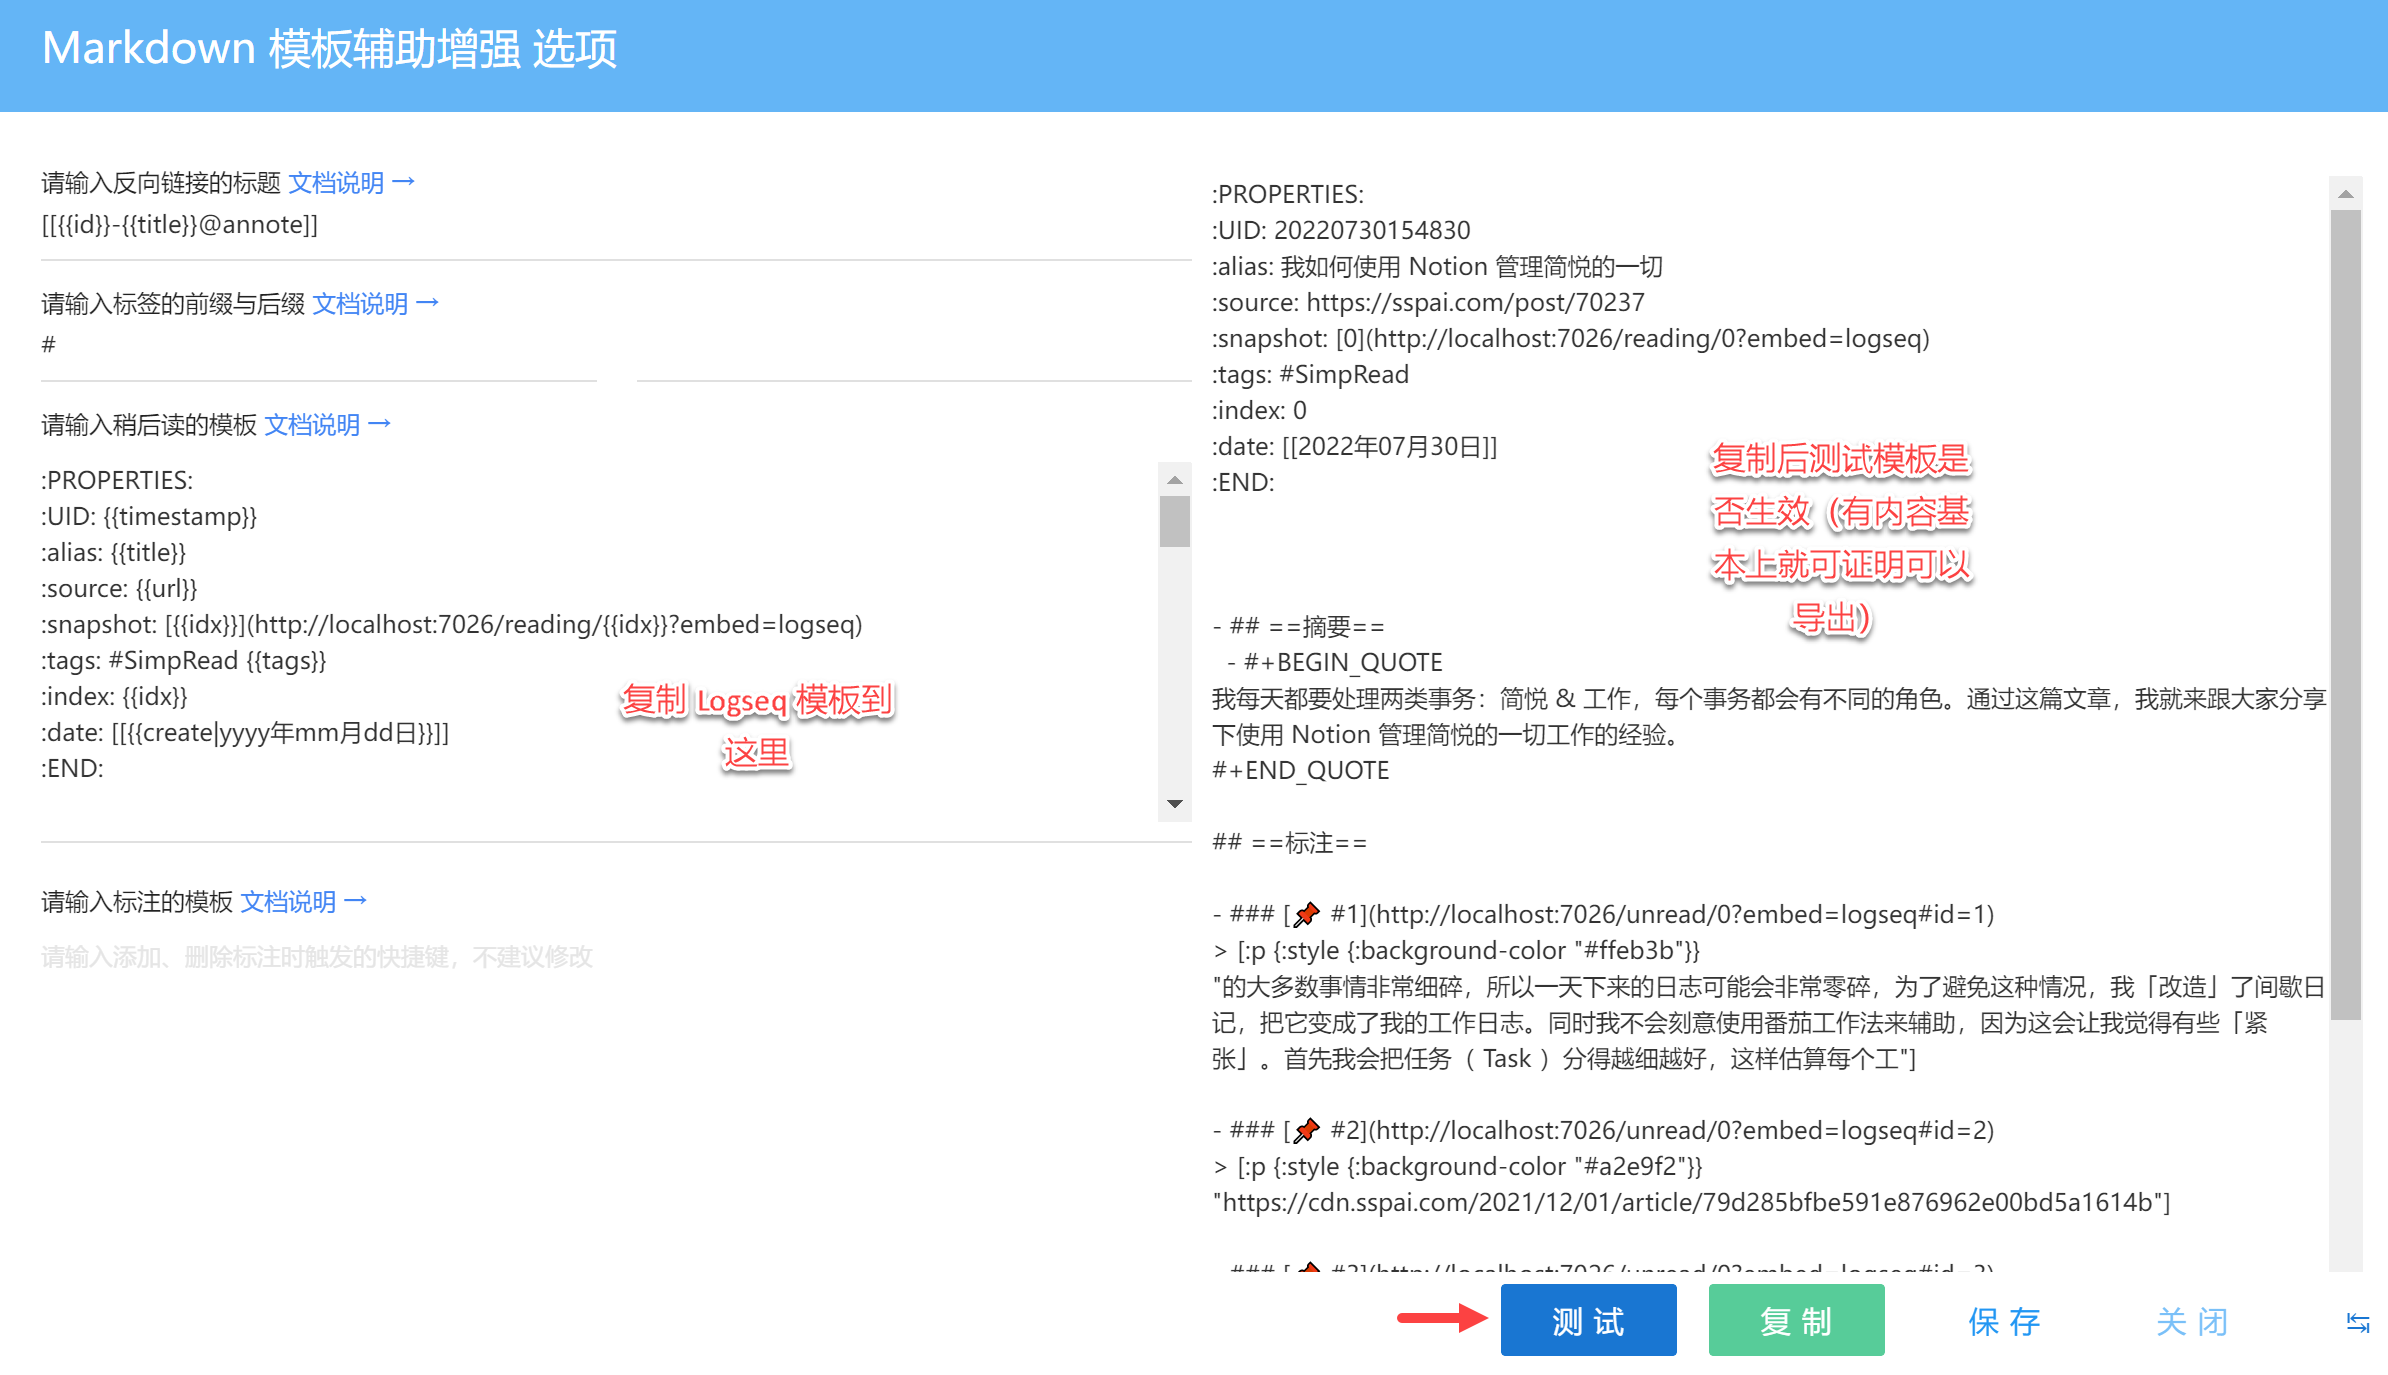This screenshot has height=1375, width=2388.
Task: Click ':tags: #SimpRead {{tags}}' template line
Action: (184, 660)
